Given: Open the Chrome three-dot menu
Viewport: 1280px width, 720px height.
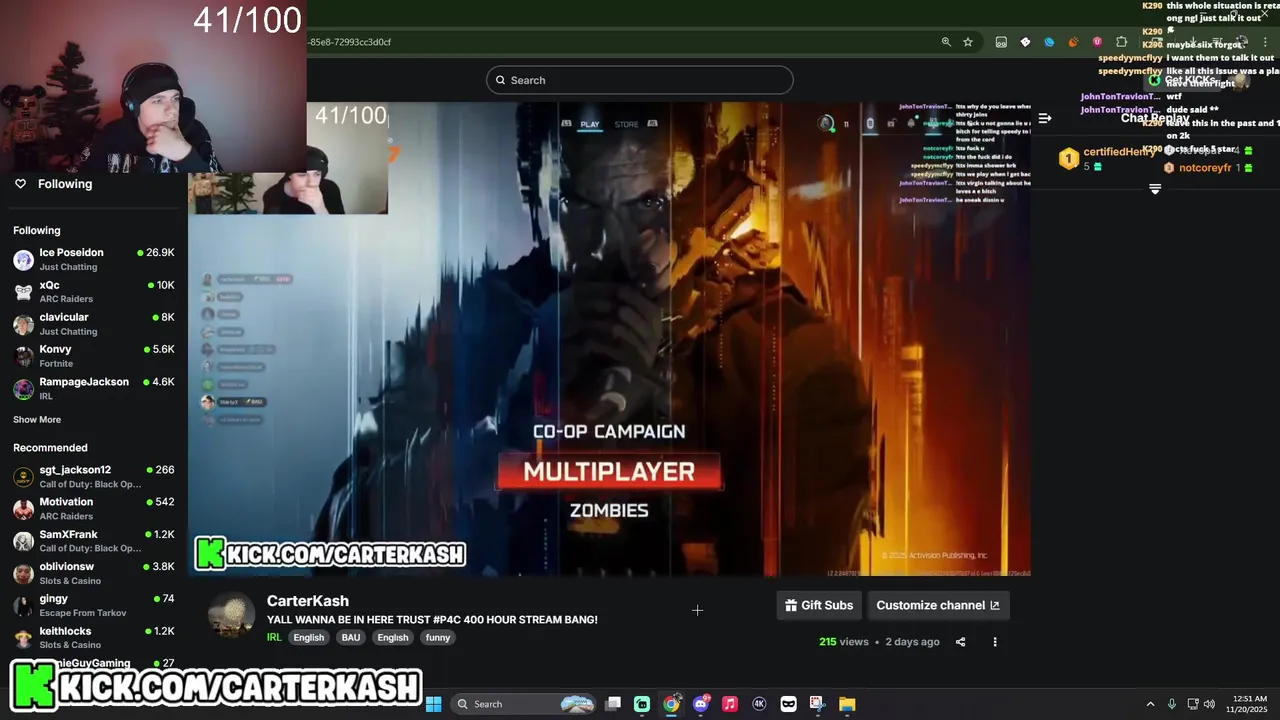Looking at the screenshot, I should point(1265,42).
